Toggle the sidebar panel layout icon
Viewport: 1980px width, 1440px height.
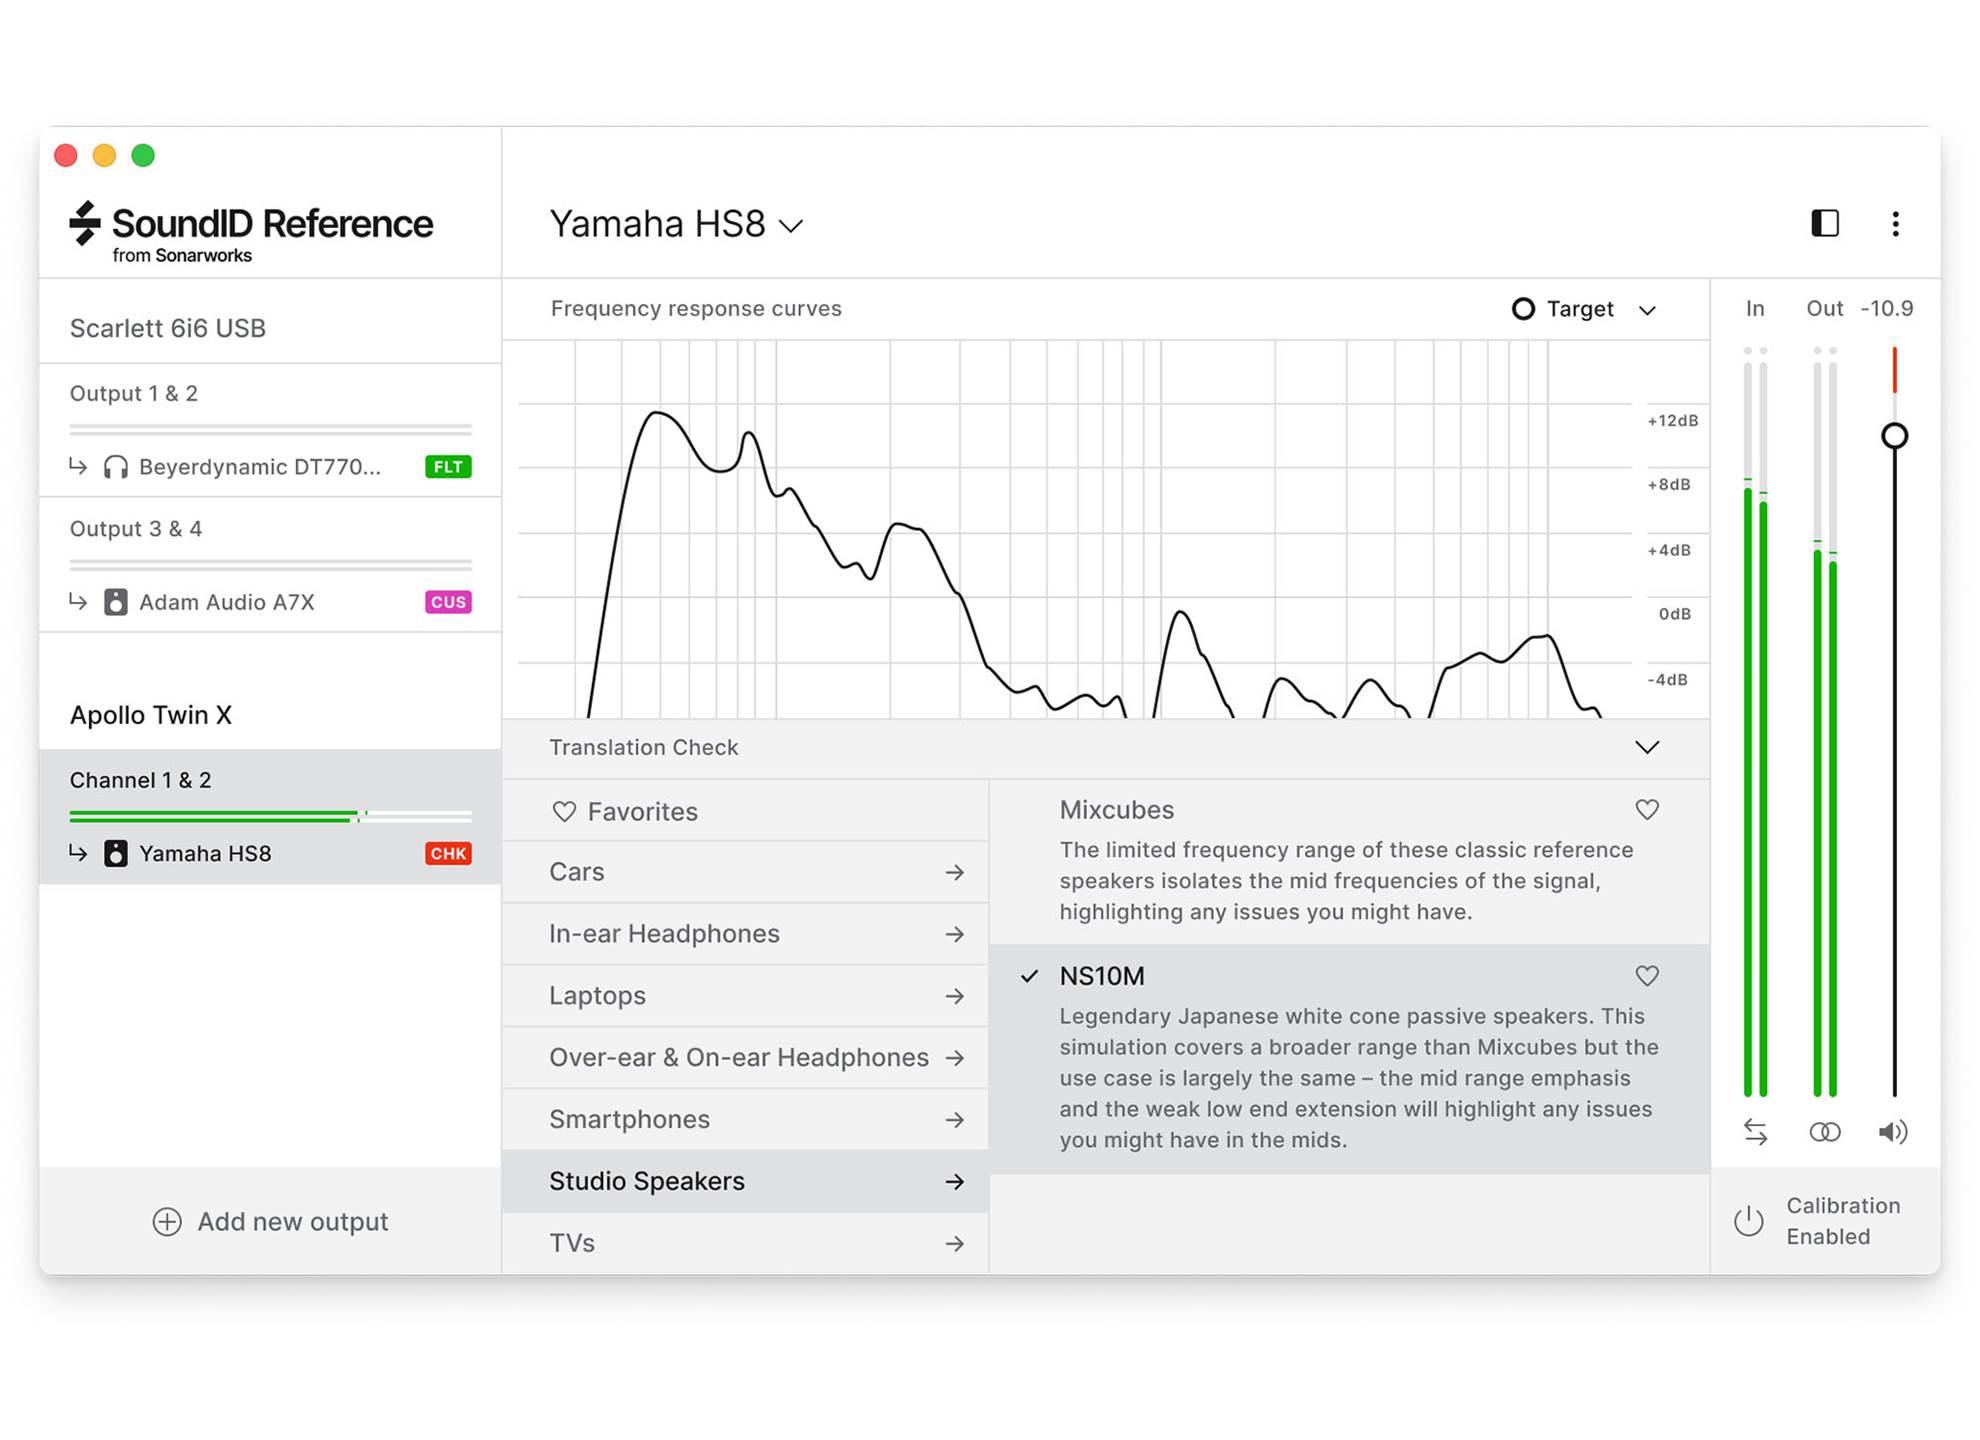1824,223
